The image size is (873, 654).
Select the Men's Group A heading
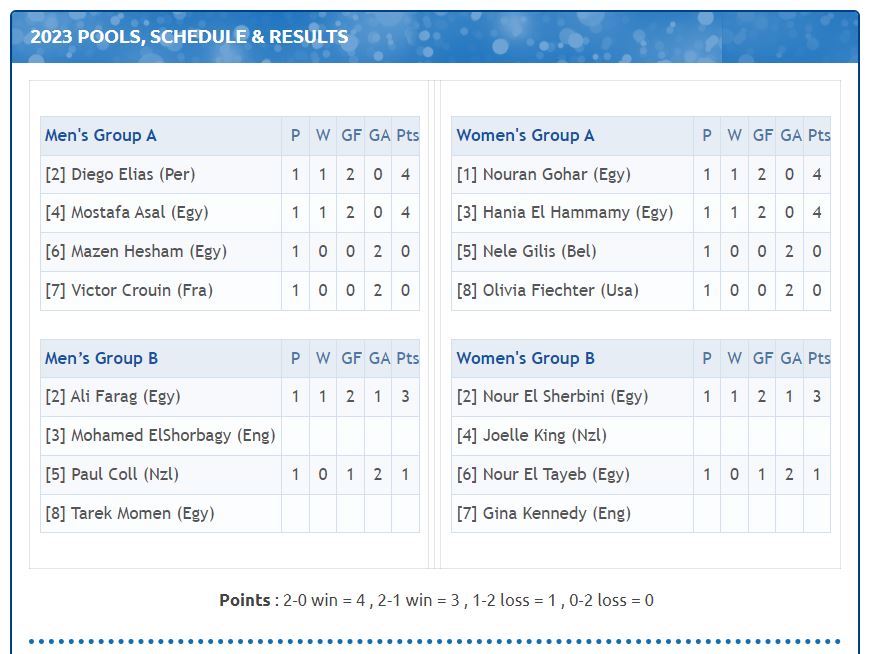pyautogui.click(x=101, y=135)
